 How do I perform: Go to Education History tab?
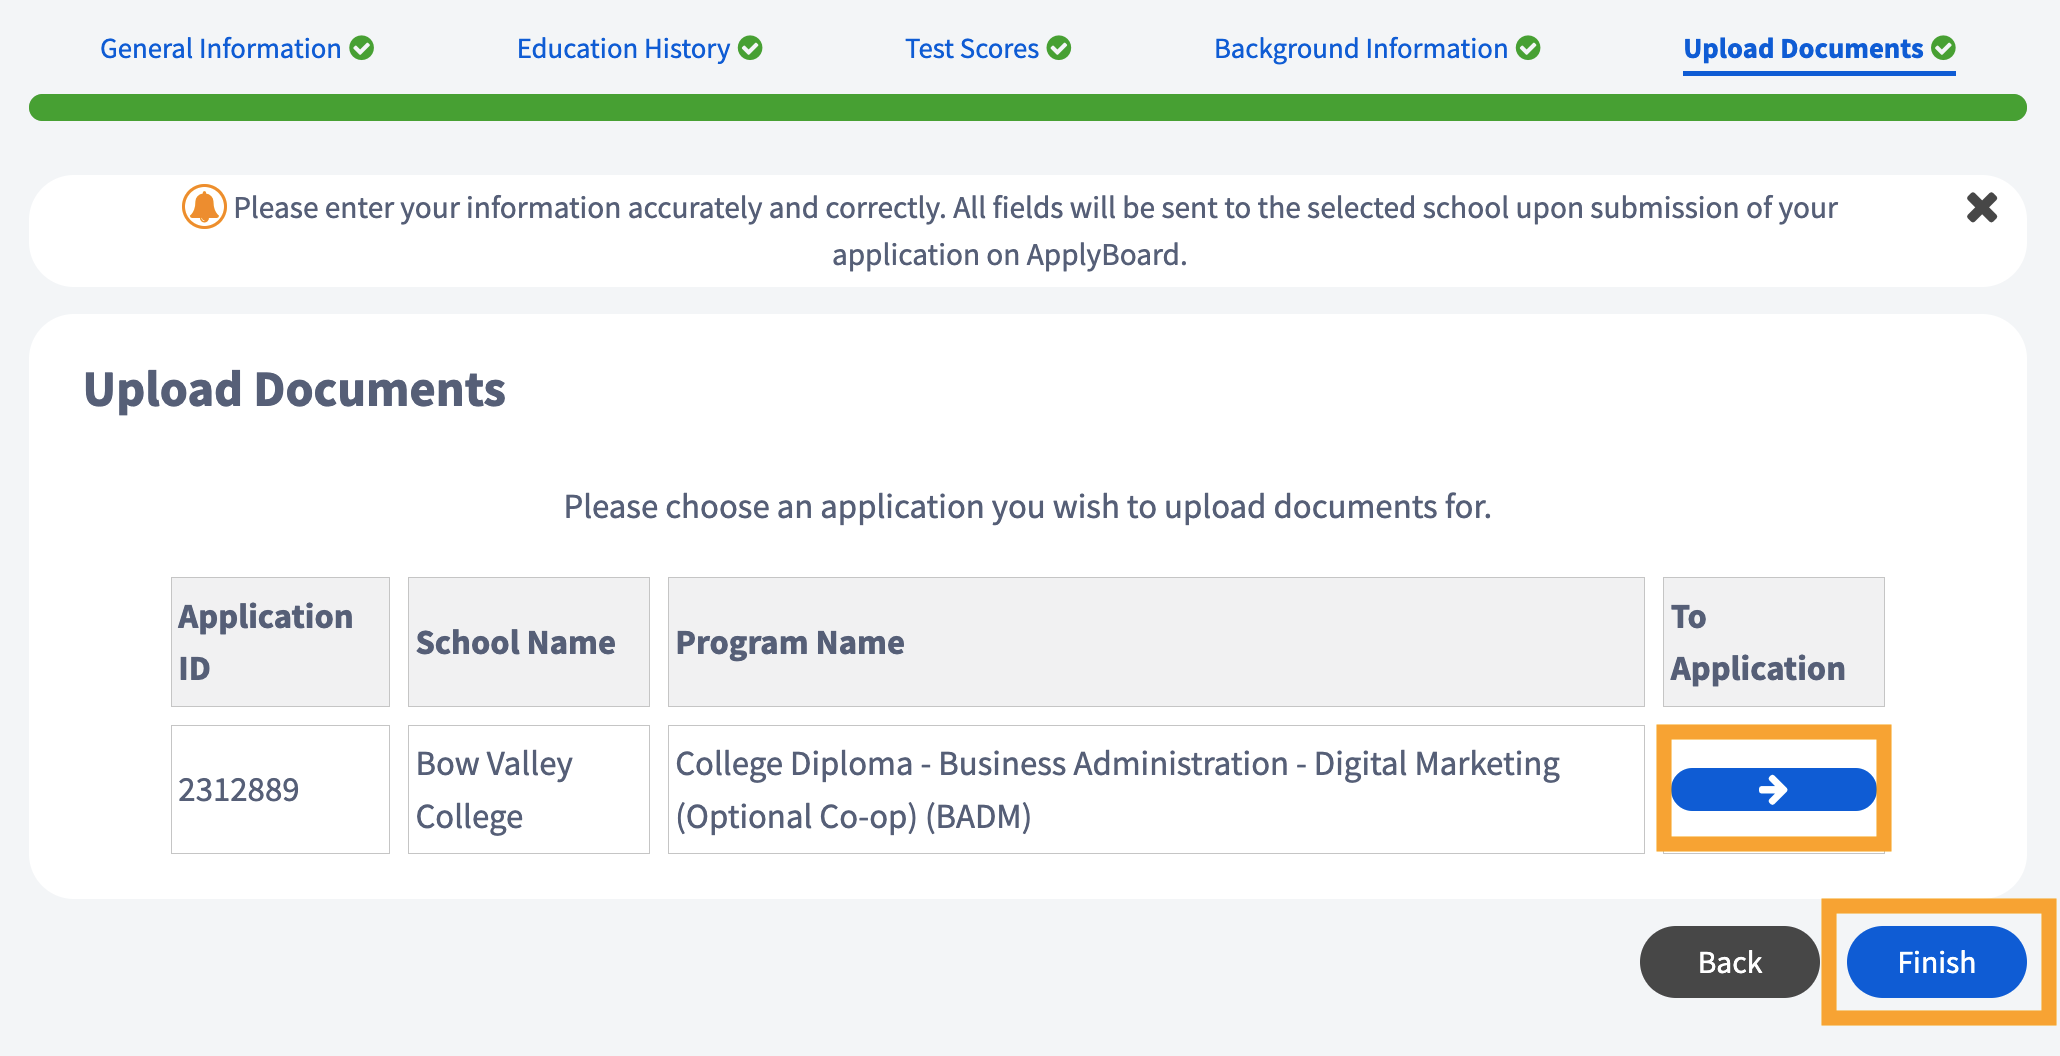coord(639,48)
